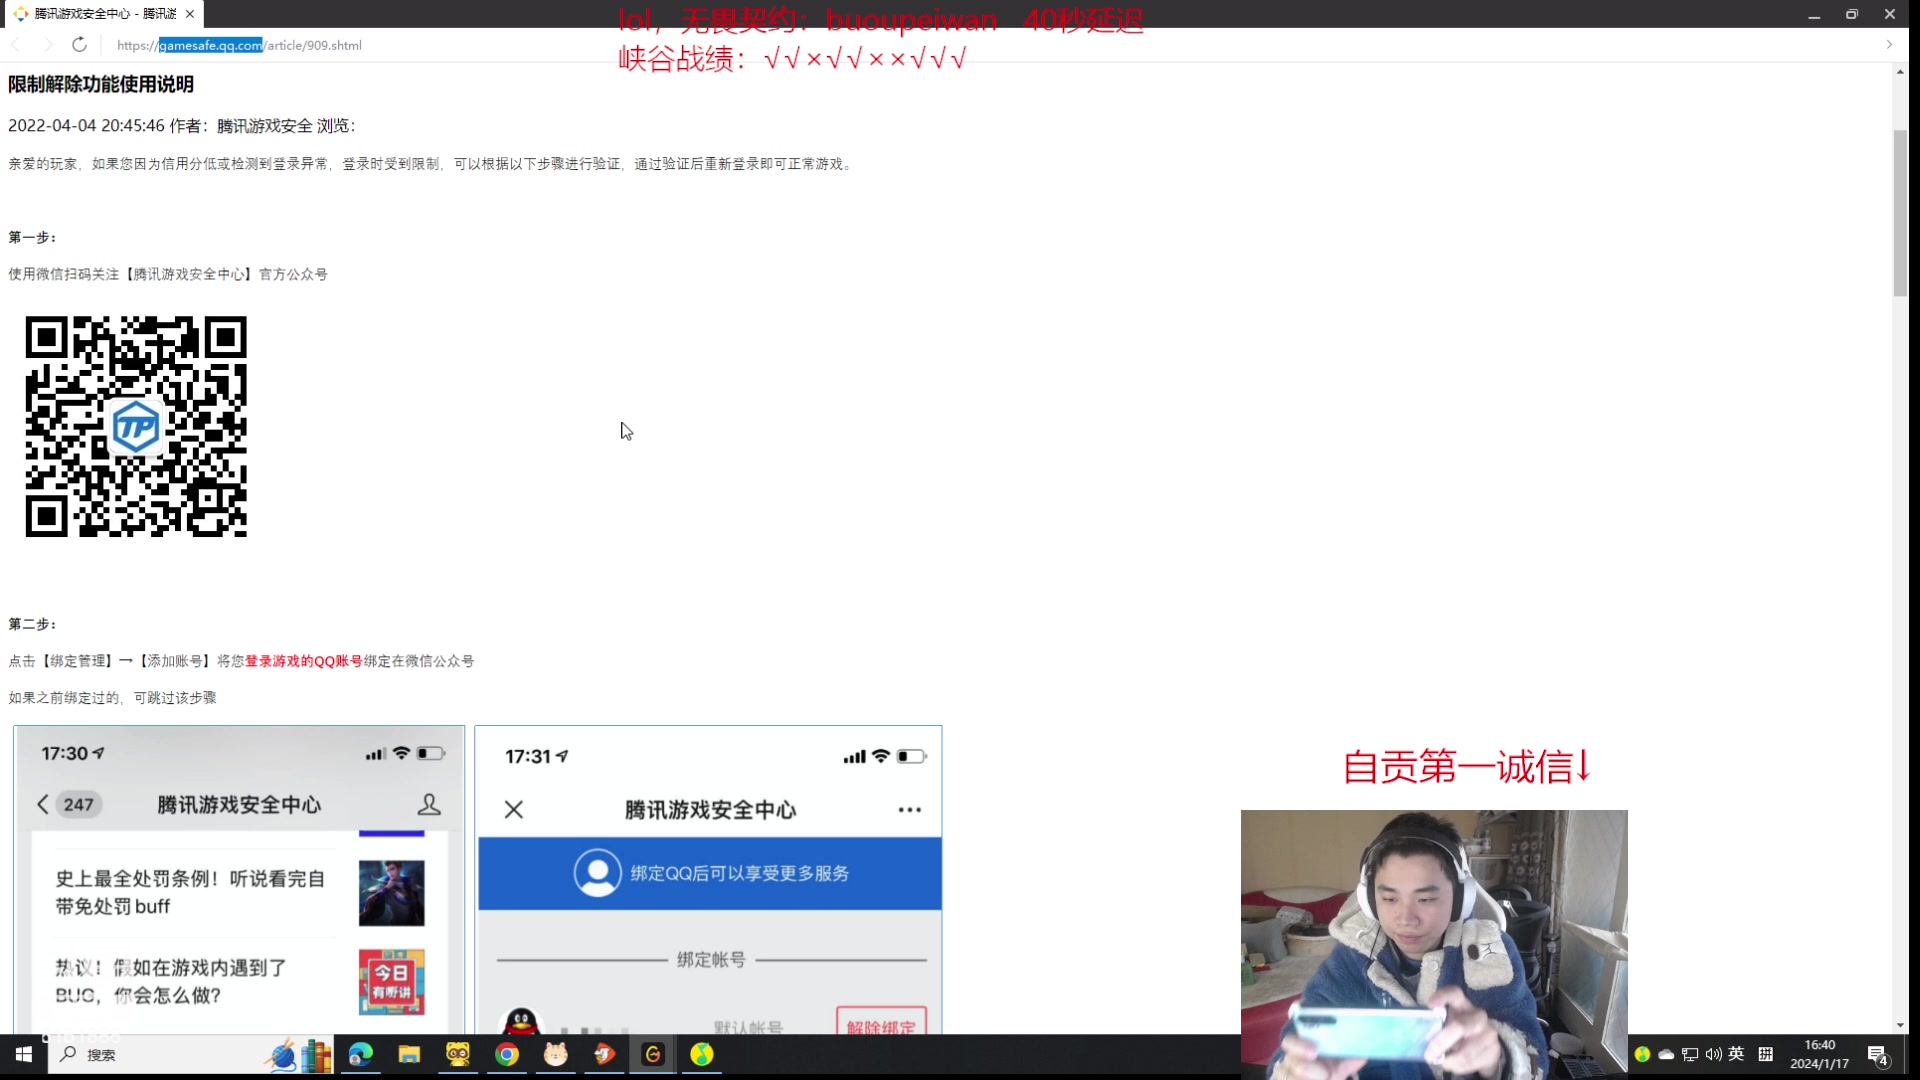
Task: Switch input method by clicking 英 indicator
Action: click(1737, 1055)
